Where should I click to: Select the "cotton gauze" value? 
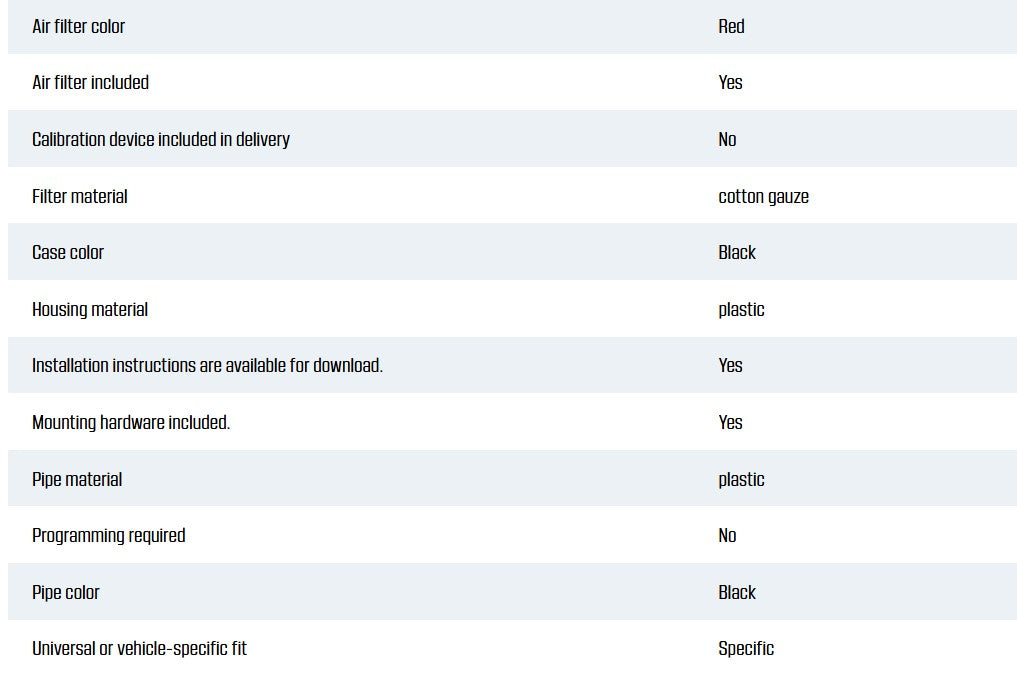click(x=763, y=197)
